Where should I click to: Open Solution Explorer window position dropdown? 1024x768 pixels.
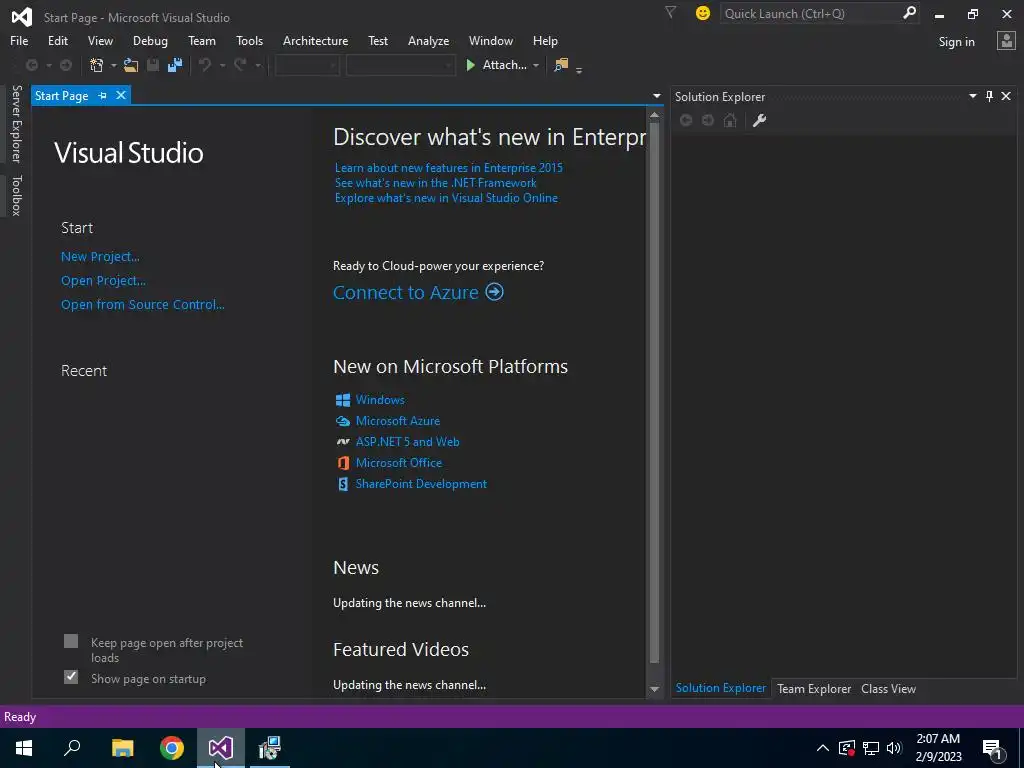coord(972,96)
